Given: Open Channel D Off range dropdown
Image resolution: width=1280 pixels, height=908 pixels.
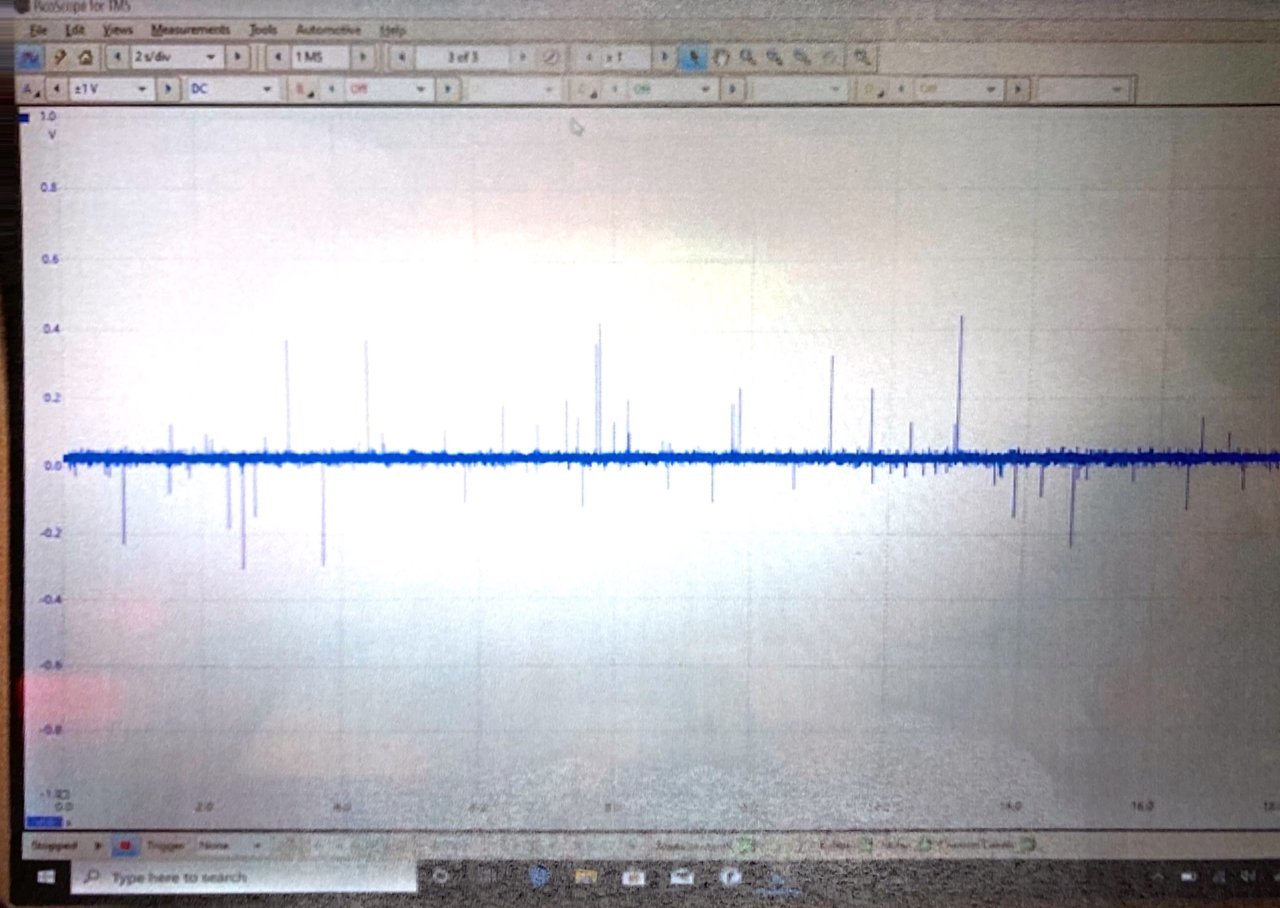Looking at the screenshot, I should tap(958, 90).
